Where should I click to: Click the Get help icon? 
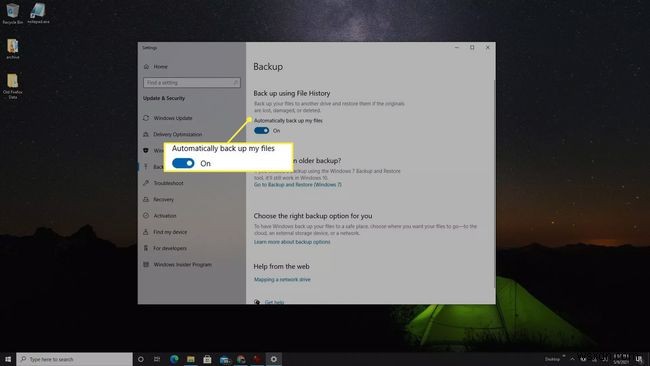[x=257, y=302]
